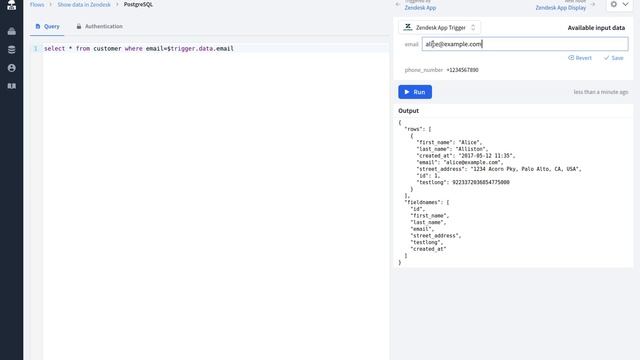
Task: Switch to the Query tab
Action: click(47, 26)
